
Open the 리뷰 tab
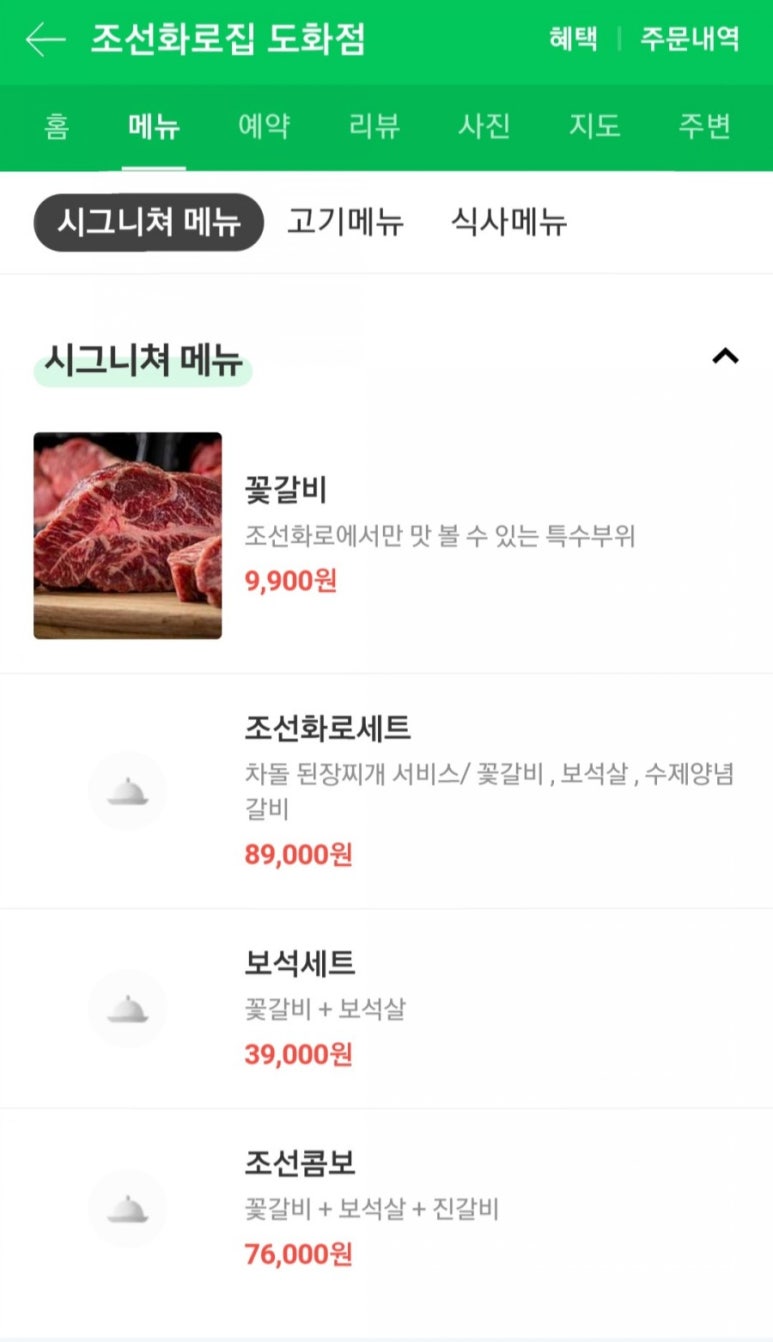[374, 127]
